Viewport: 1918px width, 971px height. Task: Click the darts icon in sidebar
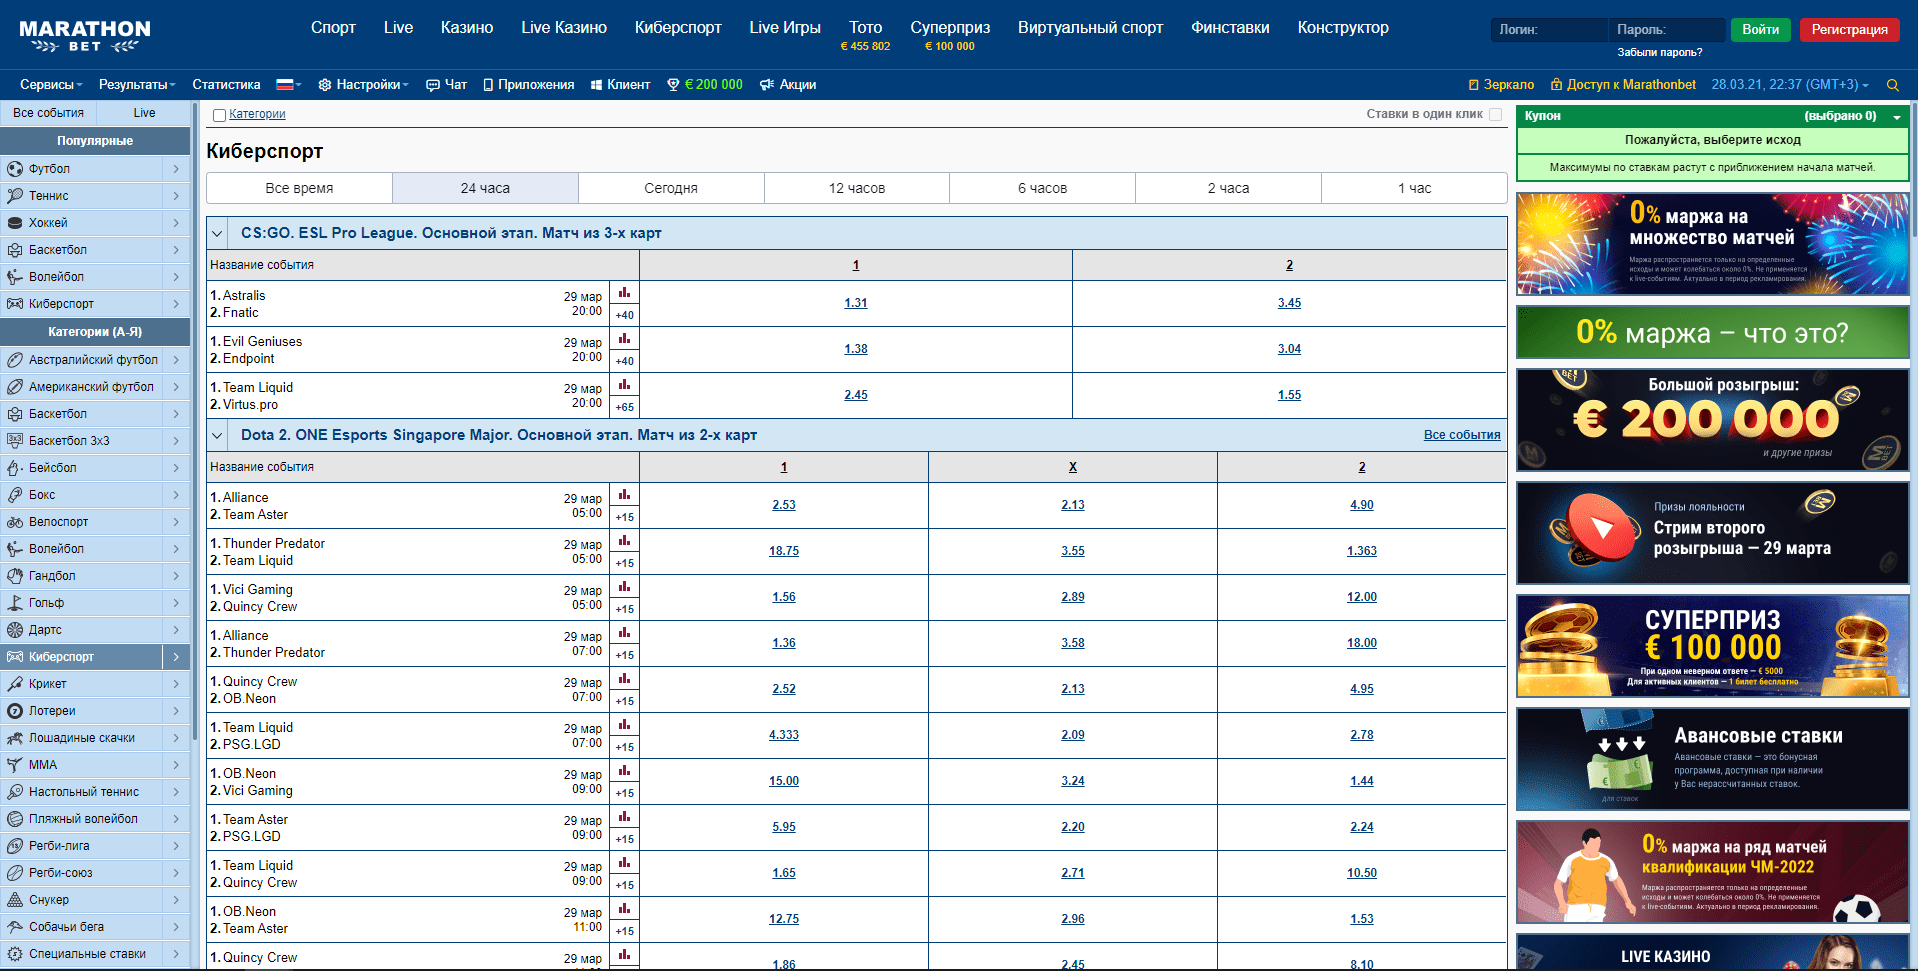pos(15,630)
